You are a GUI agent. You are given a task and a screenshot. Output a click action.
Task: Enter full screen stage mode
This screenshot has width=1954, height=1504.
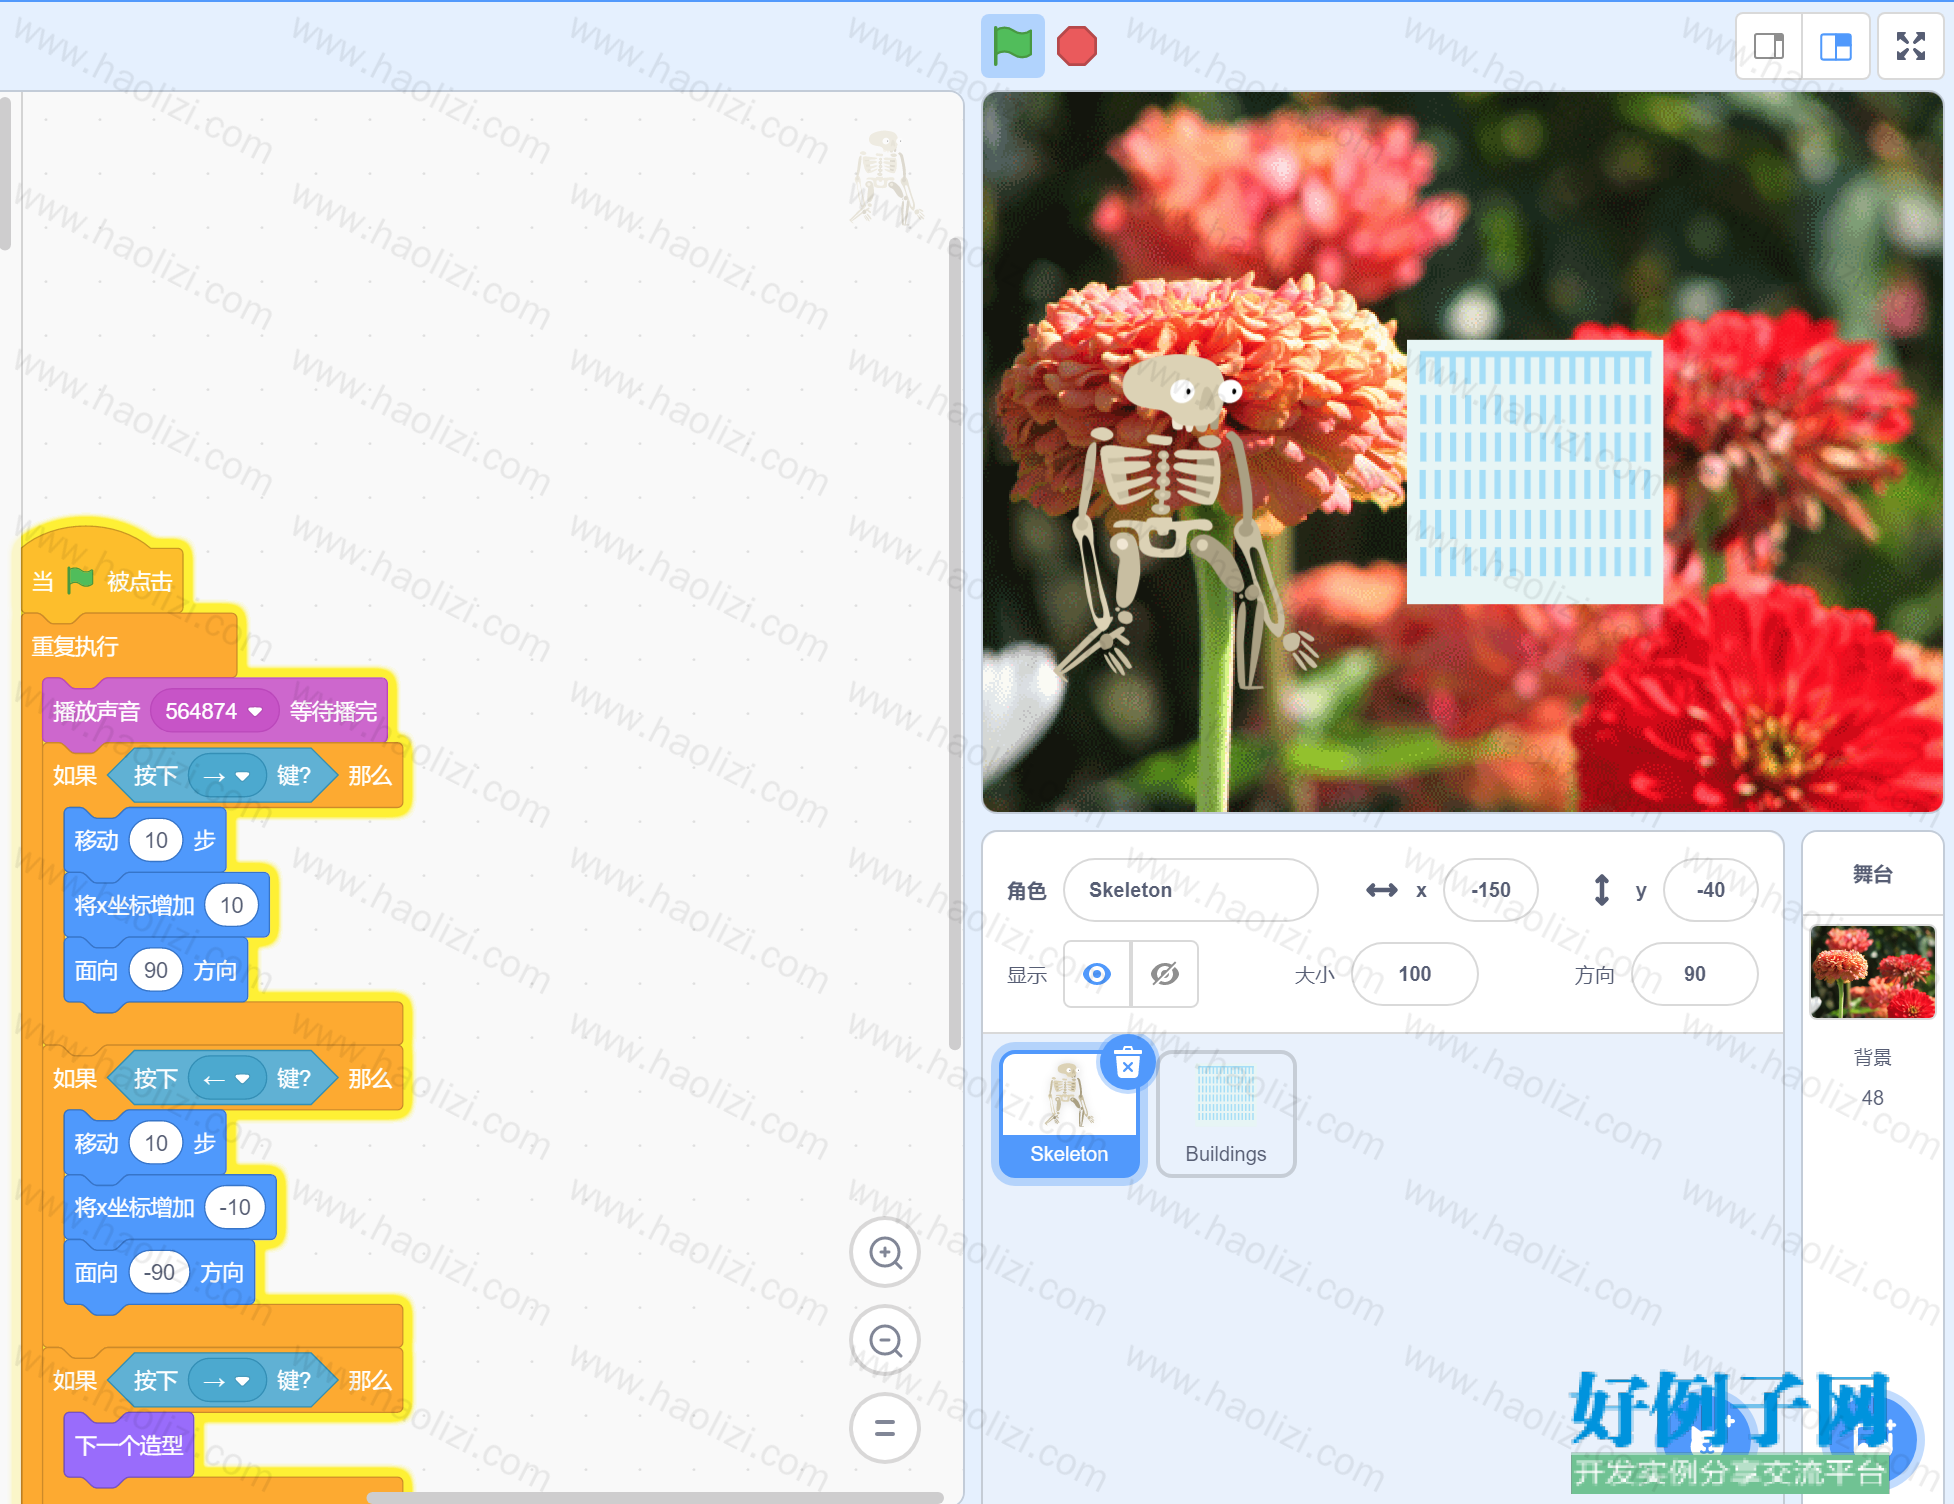click(1910, 46)
